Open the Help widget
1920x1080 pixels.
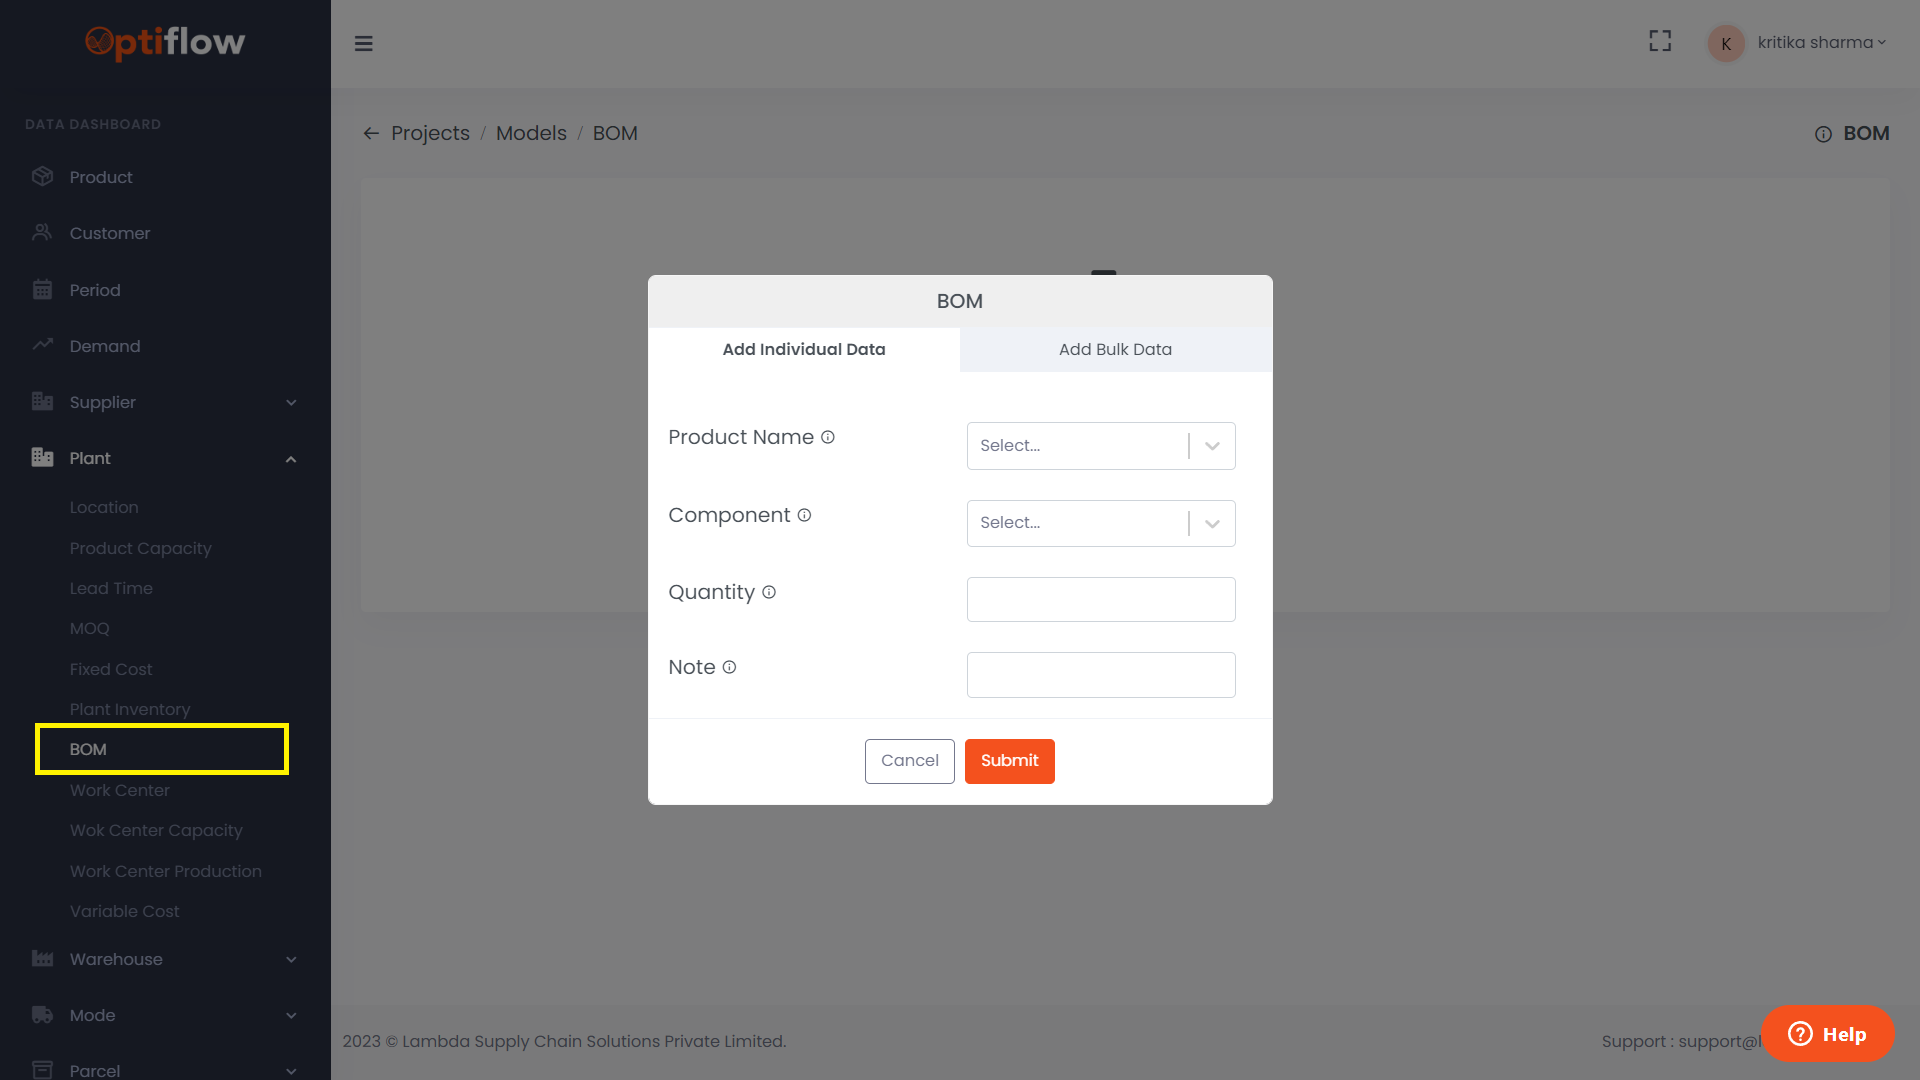pyautogui.click(x=1827, y=1034)
